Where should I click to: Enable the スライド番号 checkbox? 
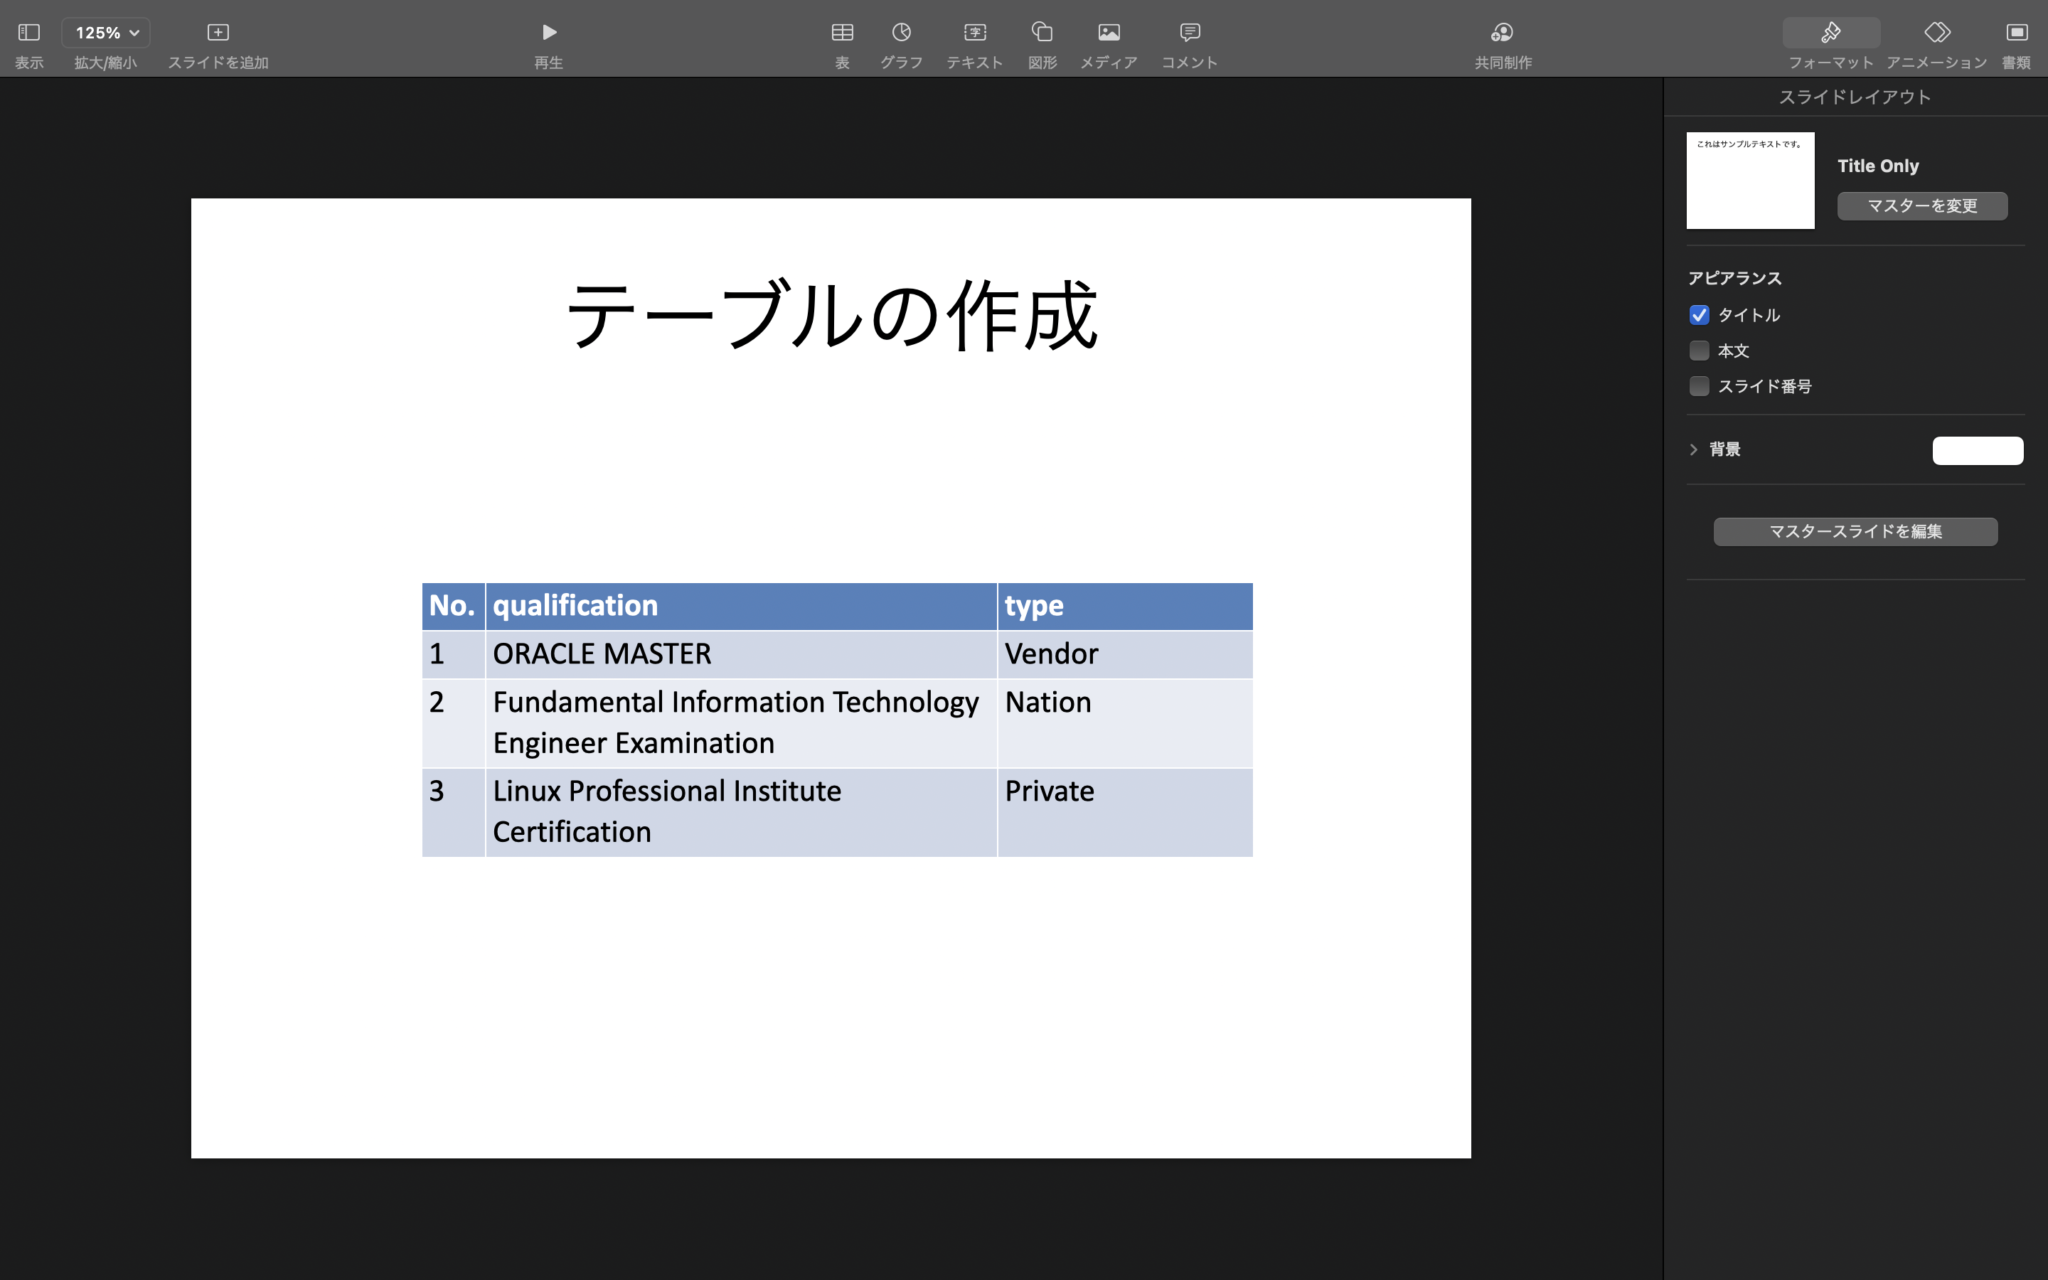(x=1699, y=386)
